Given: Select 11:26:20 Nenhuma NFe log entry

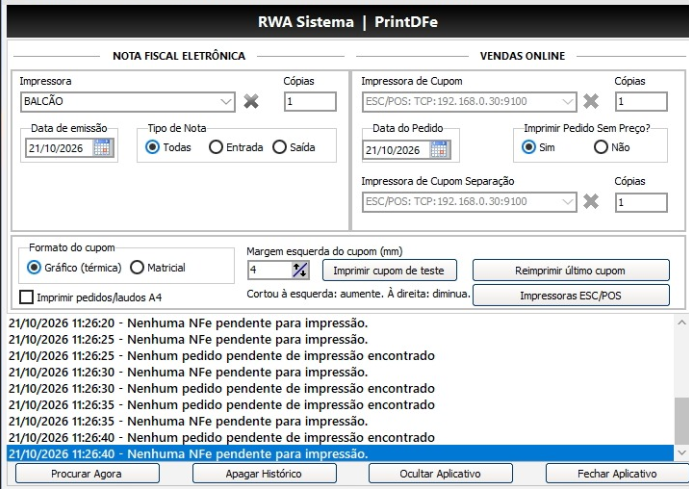Looking at the screenshot, I should tap(340, 323).
